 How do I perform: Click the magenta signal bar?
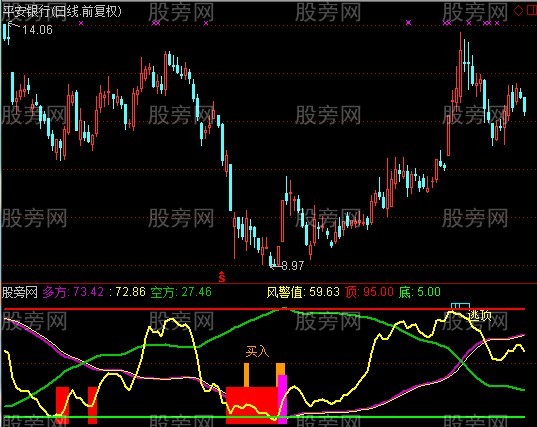click(283, 399)
